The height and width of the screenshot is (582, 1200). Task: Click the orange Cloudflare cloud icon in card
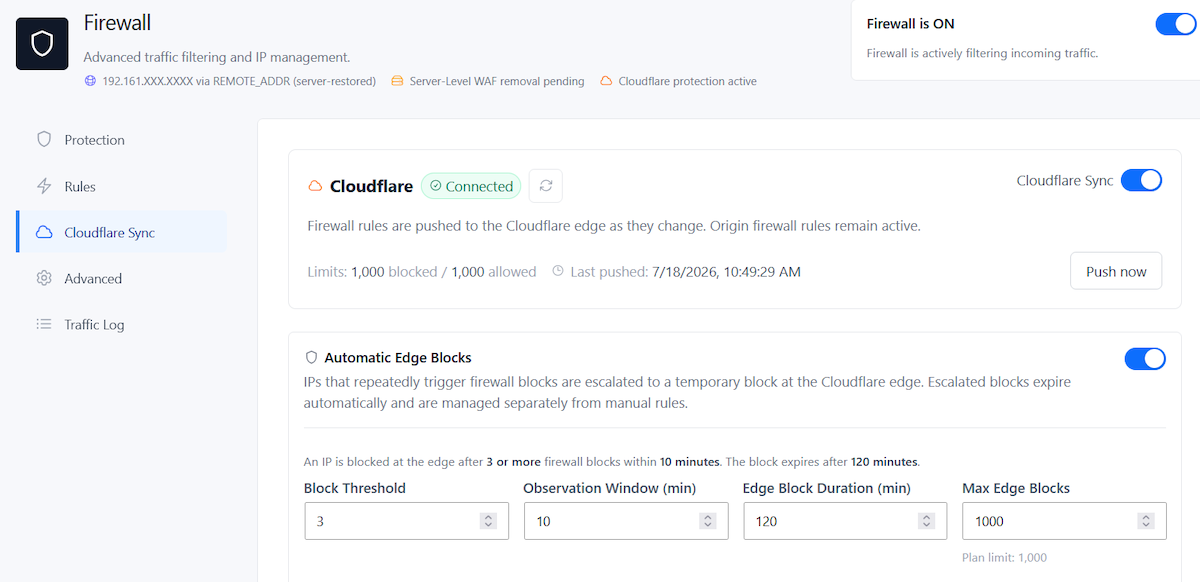315,186
